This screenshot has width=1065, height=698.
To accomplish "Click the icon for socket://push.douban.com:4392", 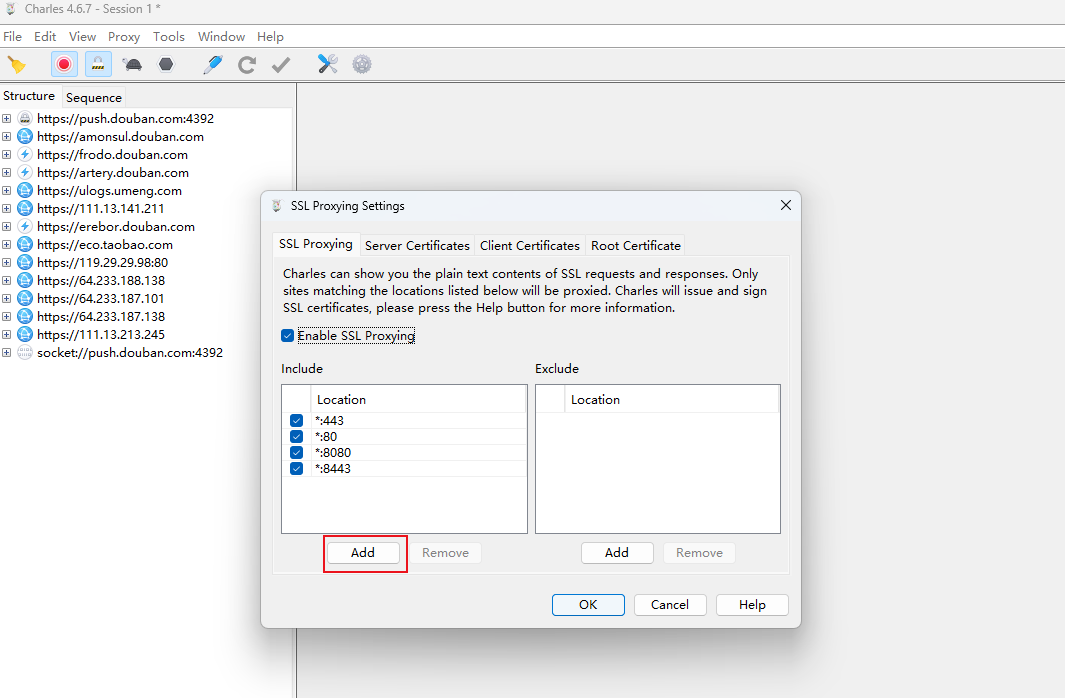I will click(25, 352).
